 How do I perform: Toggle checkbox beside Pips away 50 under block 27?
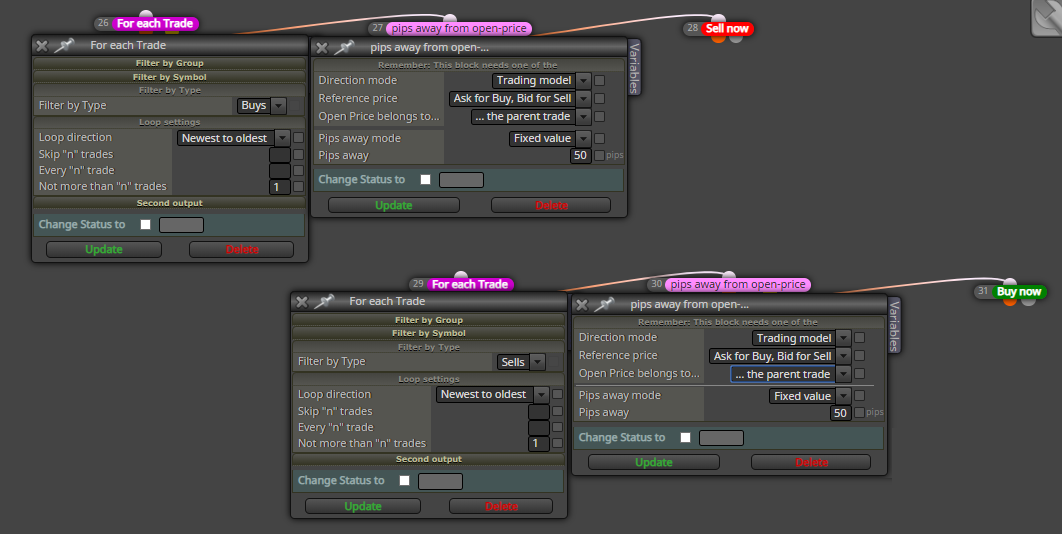click(x=599, y=155)
